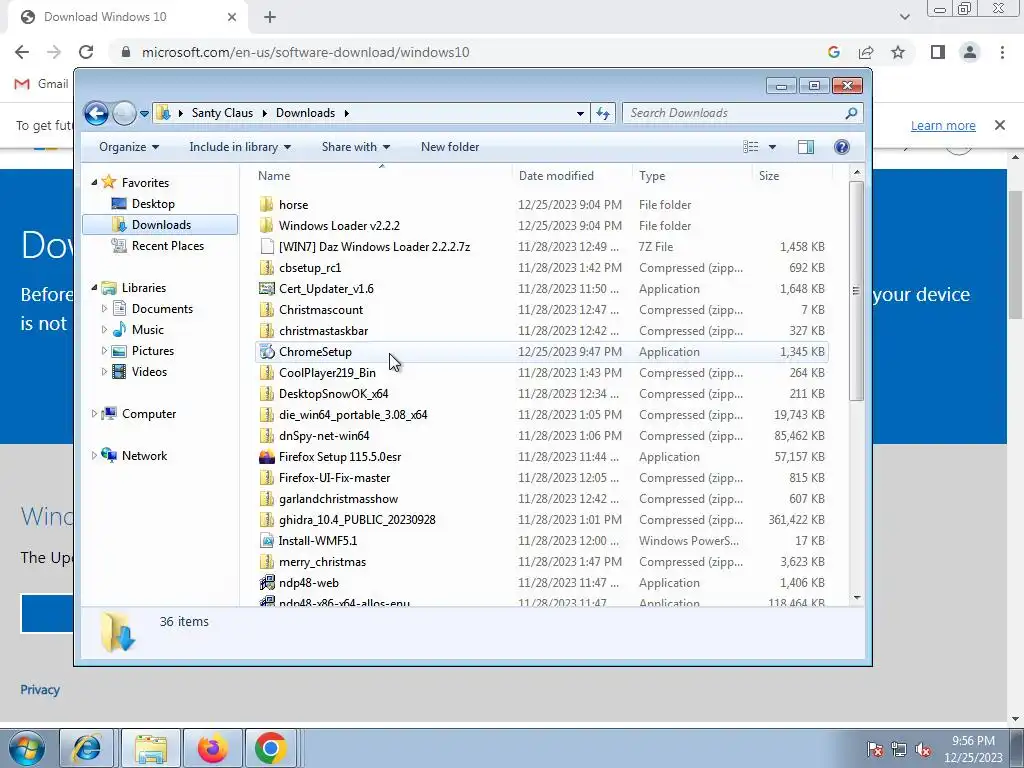Select Desktop under Favorites
This screenshot has height=768, width=1024.
[153, 204]
